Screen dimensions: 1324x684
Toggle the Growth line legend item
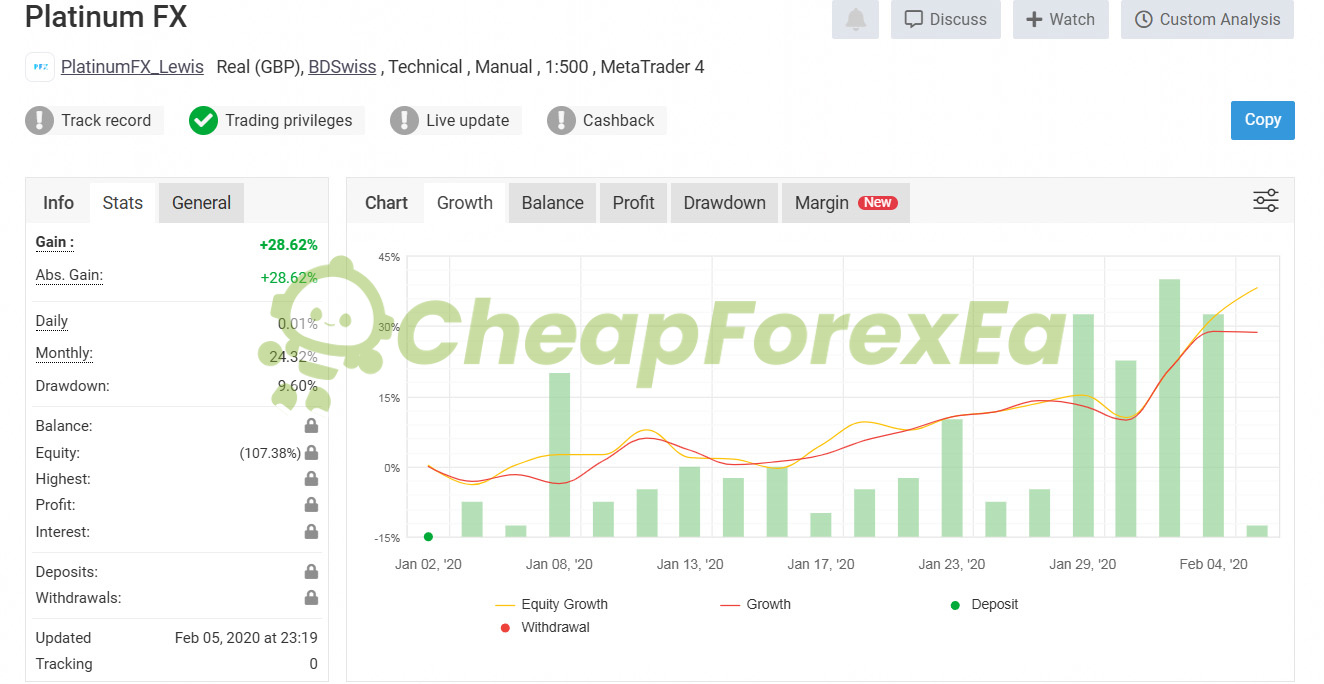pos(755,604)
